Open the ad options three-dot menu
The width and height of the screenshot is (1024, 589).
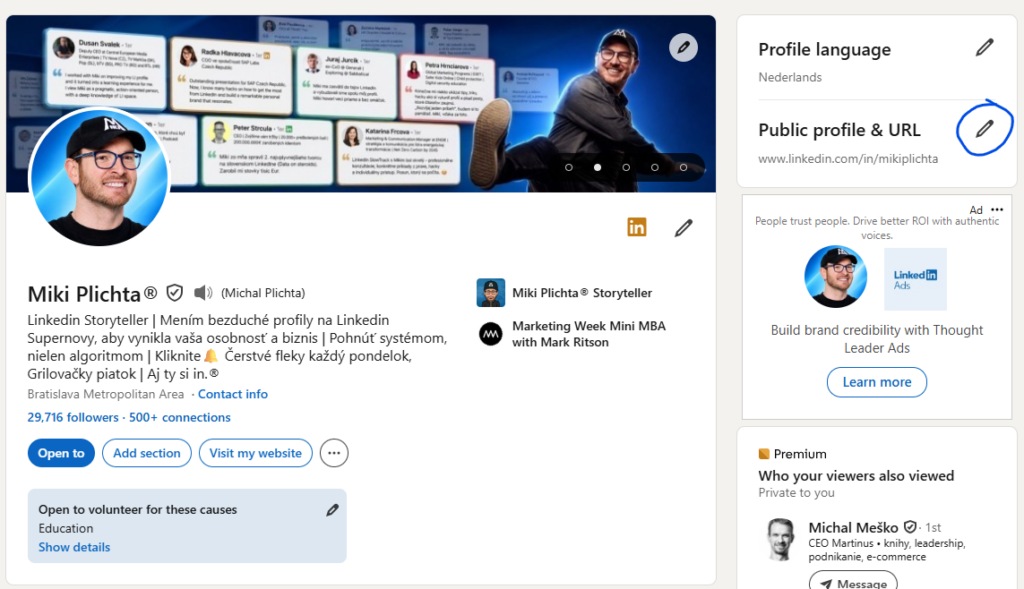(997, 210)
